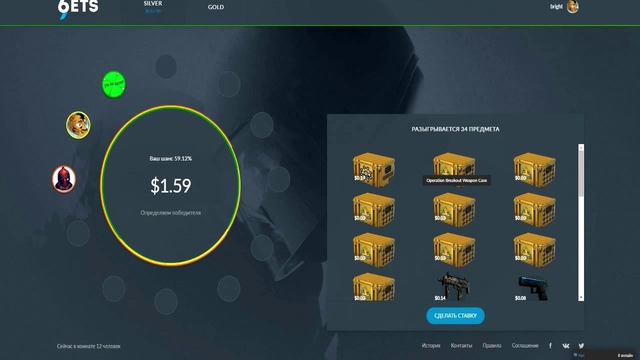Open the Правила link
640x360 pixels.
[x=492, y=346]
